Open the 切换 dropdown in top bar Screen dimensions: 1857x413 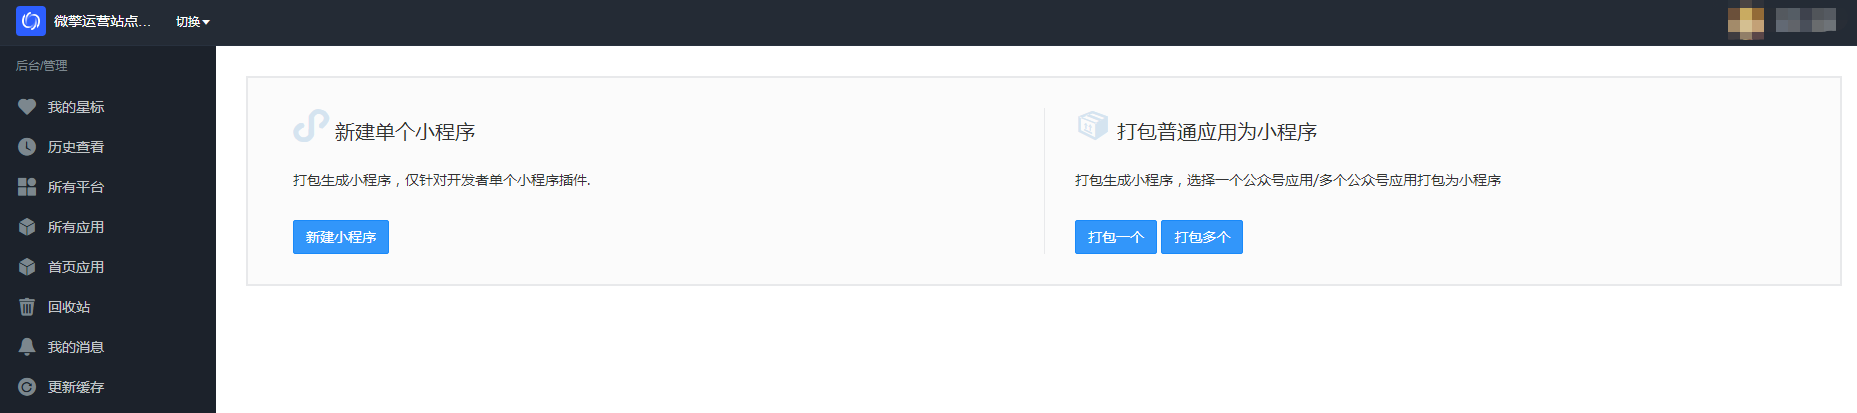click(193, 22)
